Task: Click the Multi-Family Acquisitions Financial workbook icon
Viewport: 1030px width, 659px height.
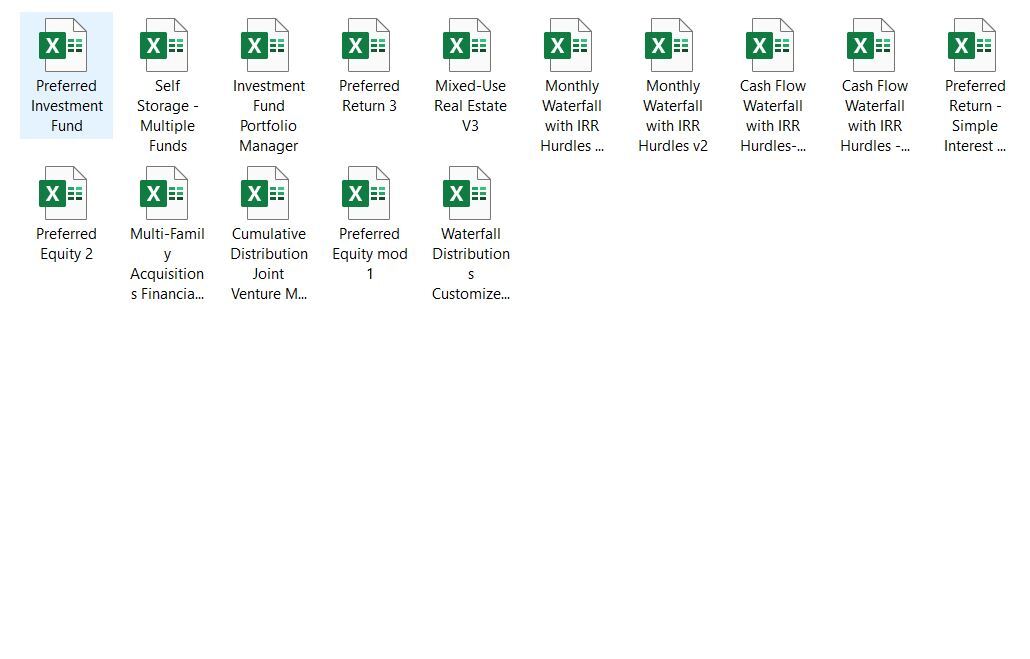Action: 166,194
